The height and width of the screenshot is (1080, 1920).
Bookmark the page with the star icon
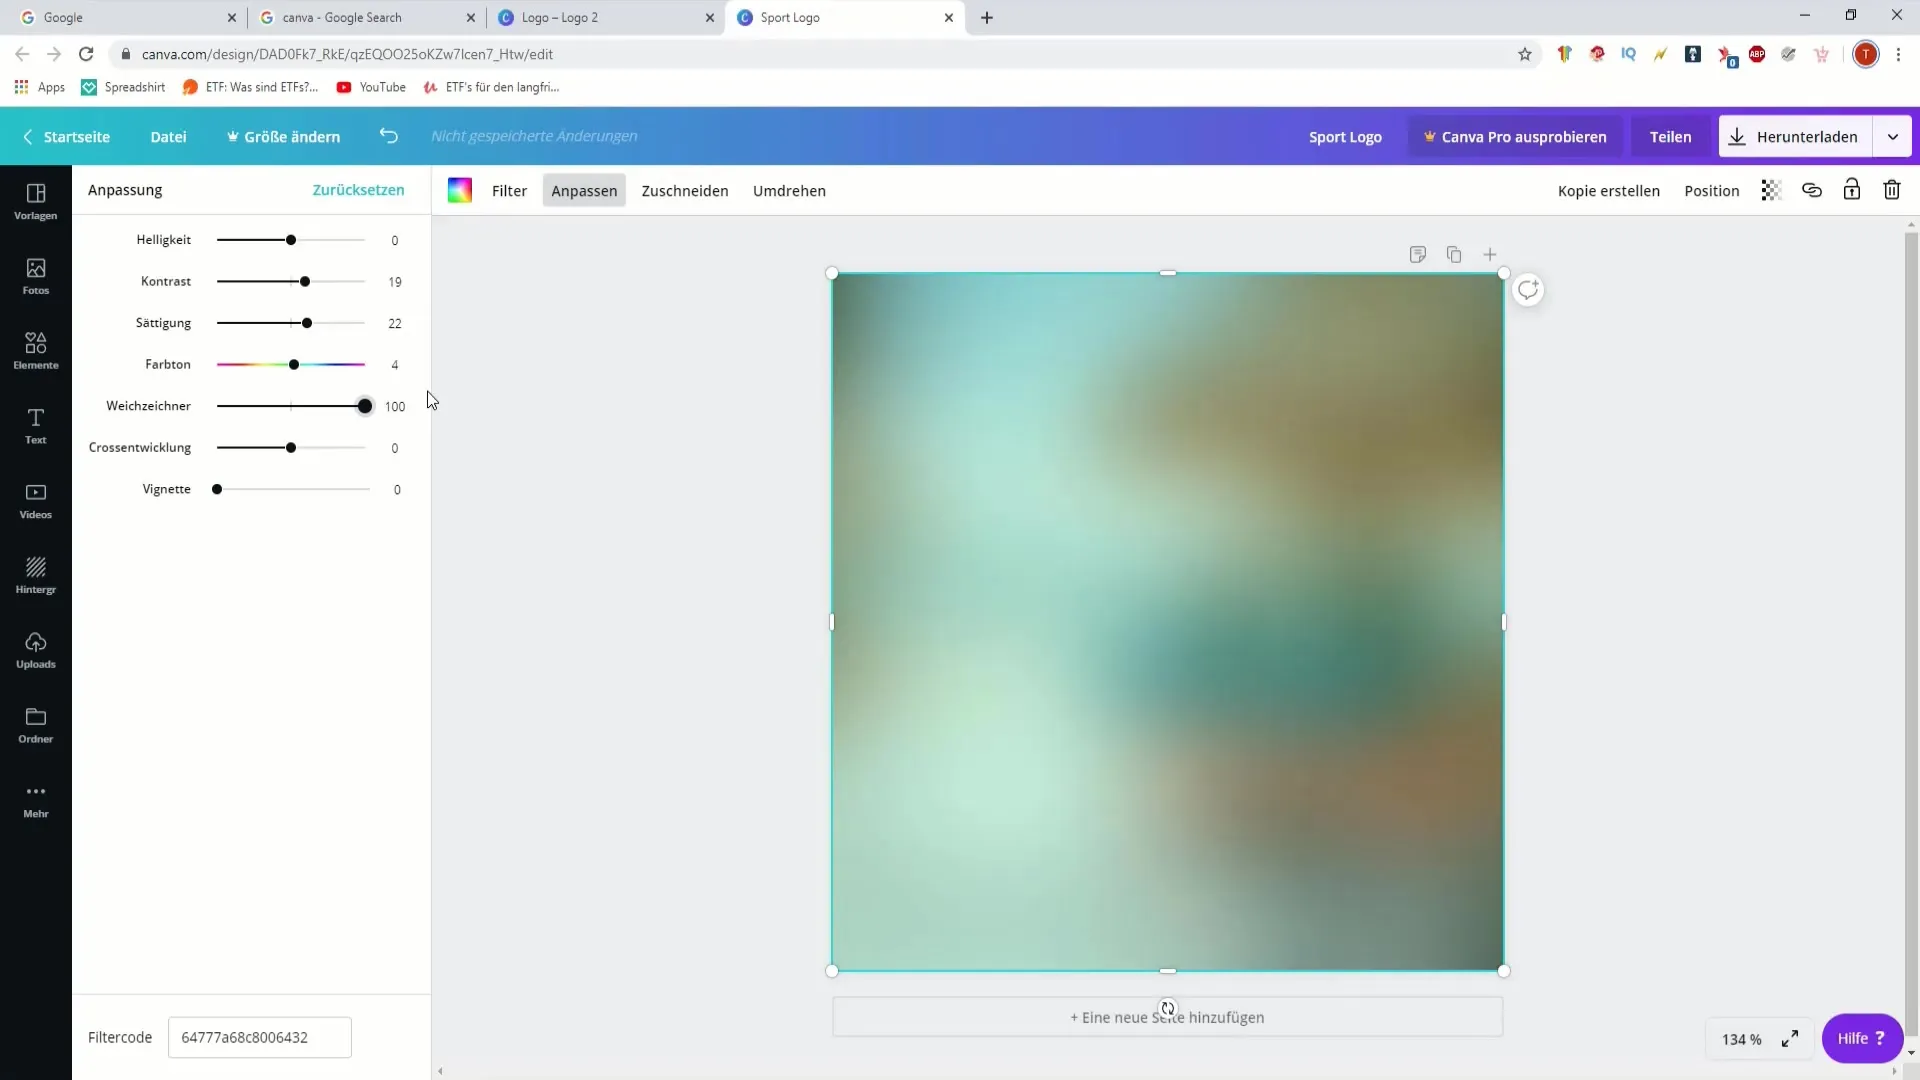(x=1525, y=54)
